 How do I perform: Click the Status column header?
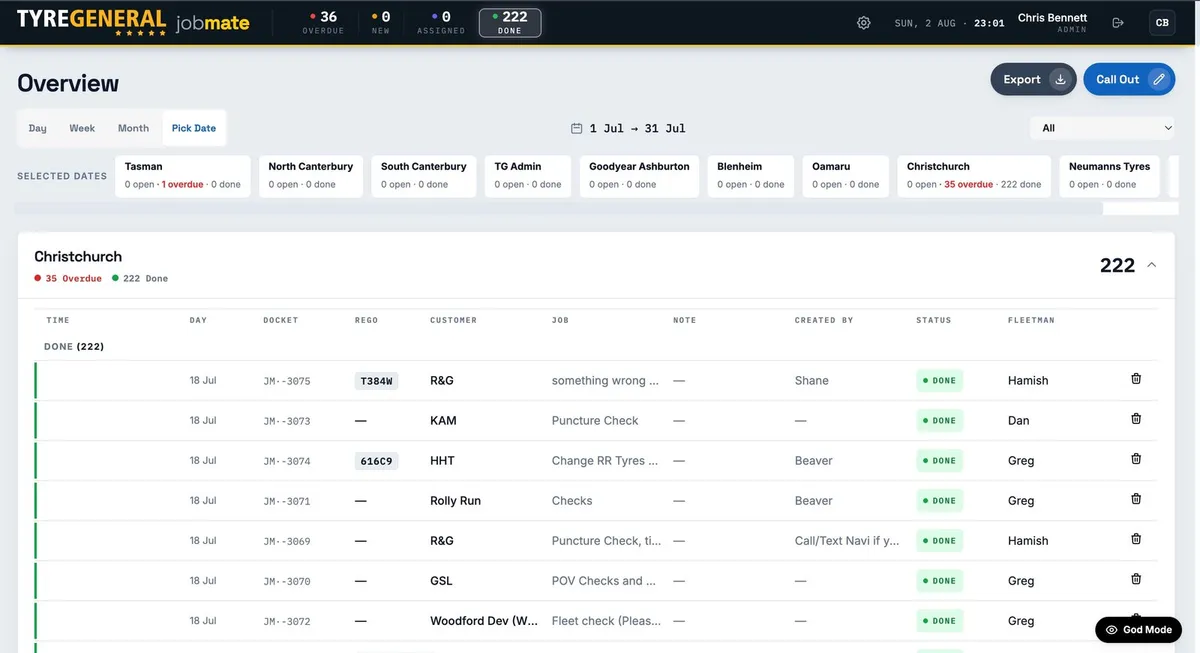pos(933,320)
